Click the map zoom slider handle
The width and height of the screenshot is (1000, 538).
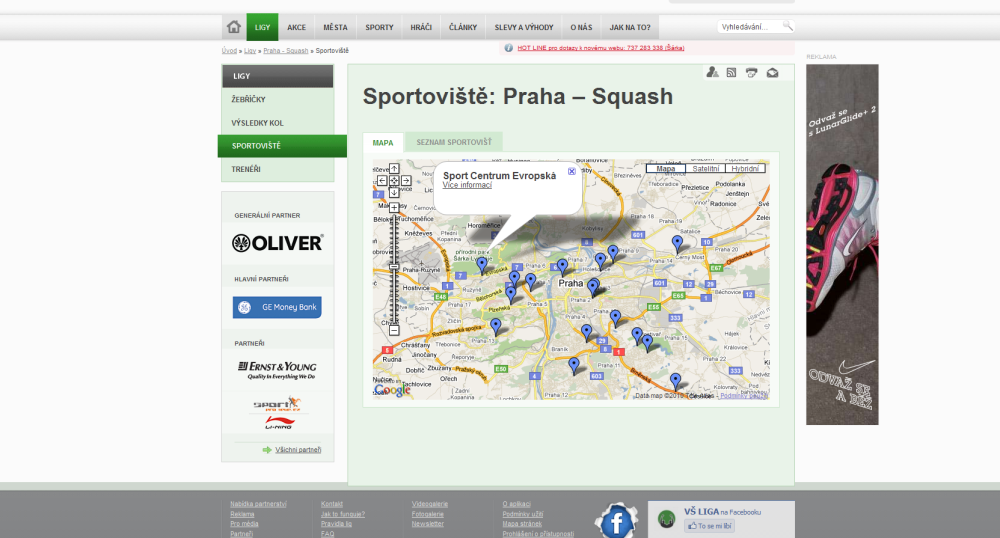[x=394, y=267]
